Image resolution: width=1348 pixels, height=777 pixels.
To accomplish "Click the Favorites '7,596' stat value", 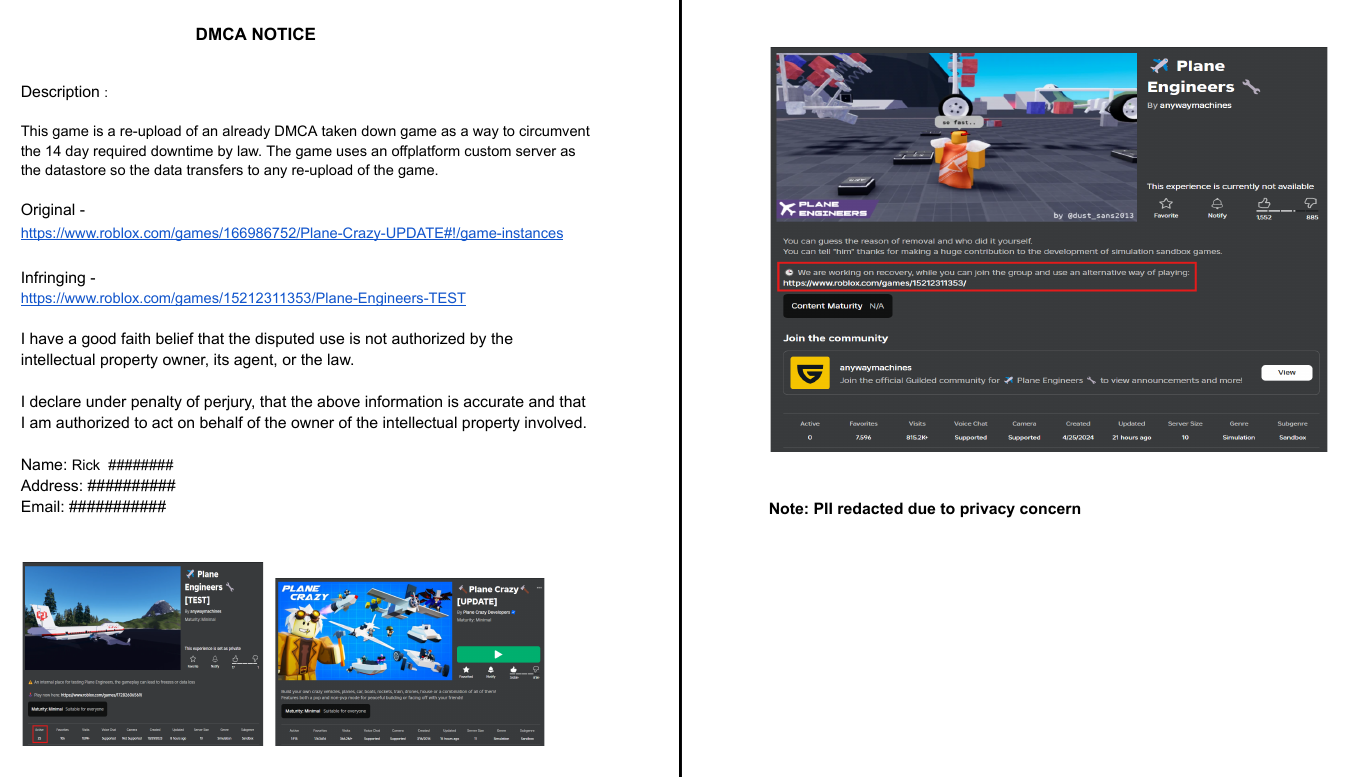I will click(863, 438).
